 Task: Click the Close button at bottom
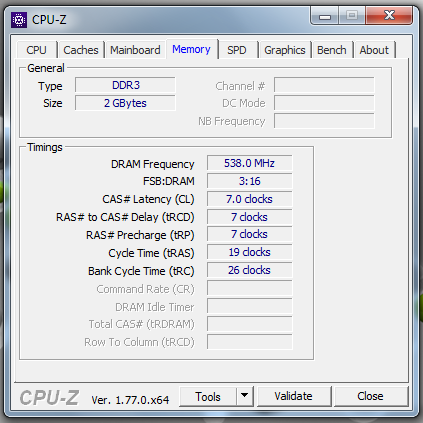click(x=370, y=396)
